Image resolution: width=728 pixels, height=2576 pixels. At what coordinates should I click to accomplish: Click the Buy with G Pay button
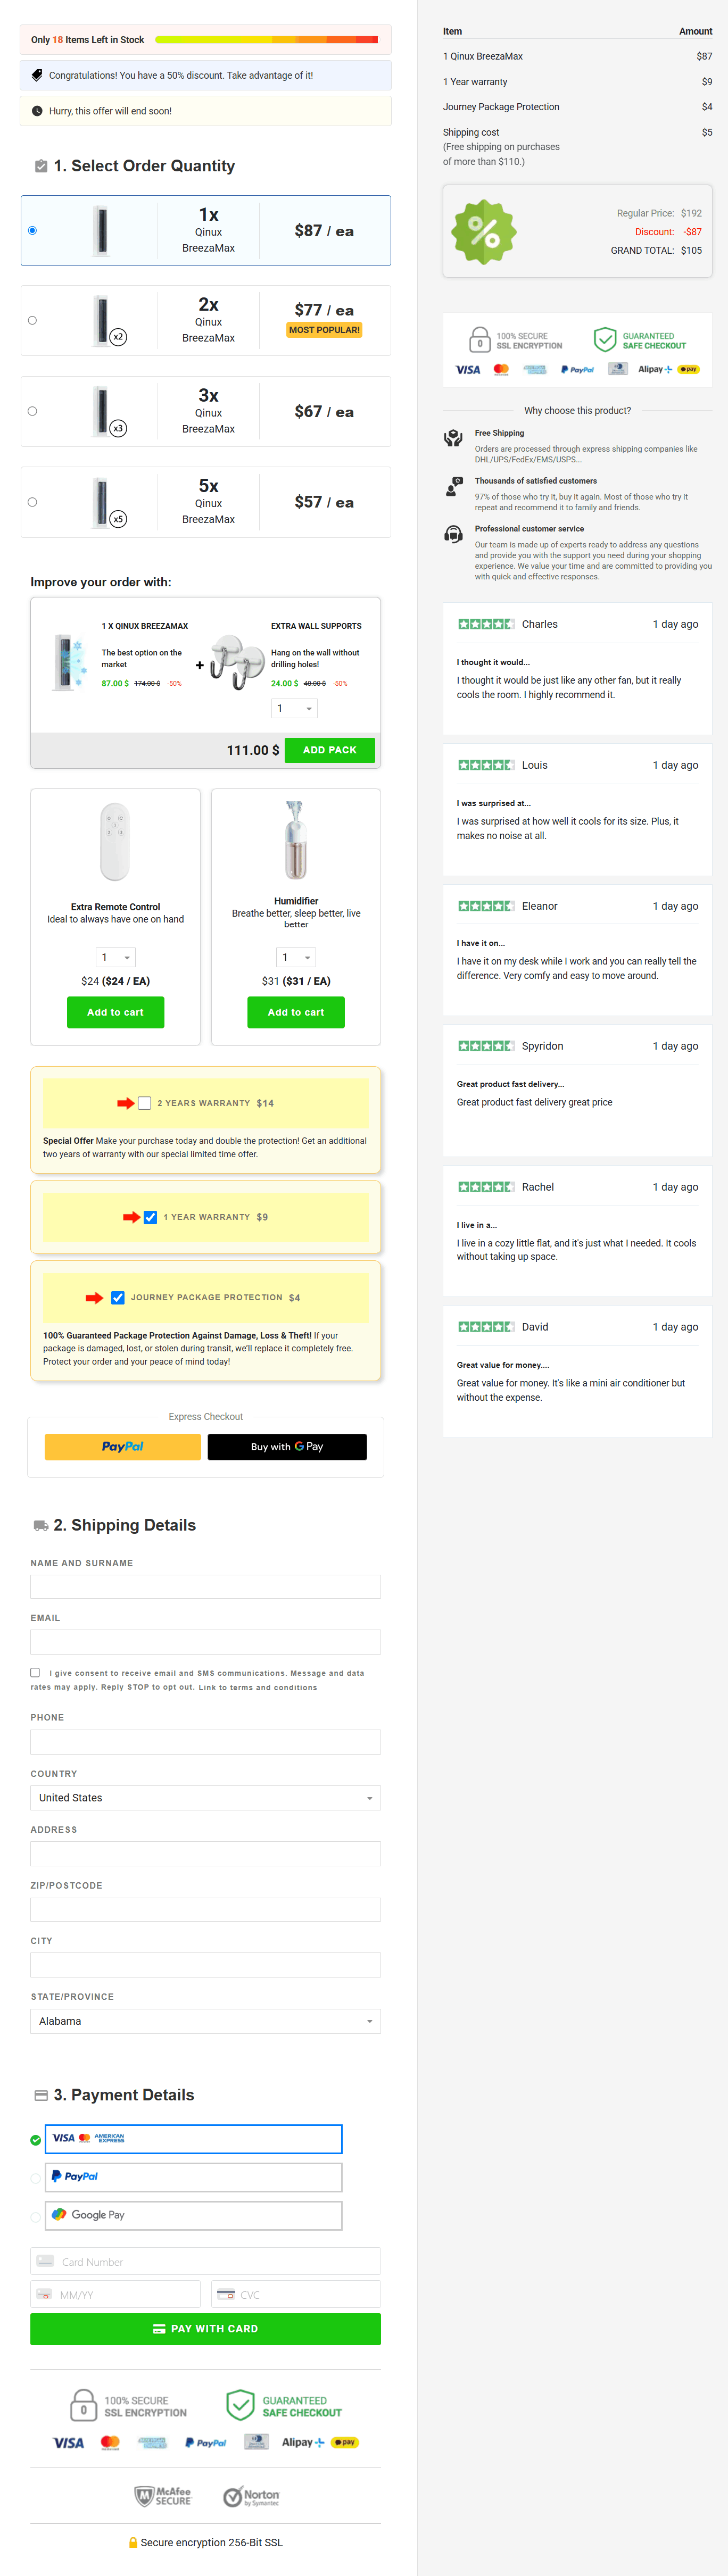[x=287, y=1446]
